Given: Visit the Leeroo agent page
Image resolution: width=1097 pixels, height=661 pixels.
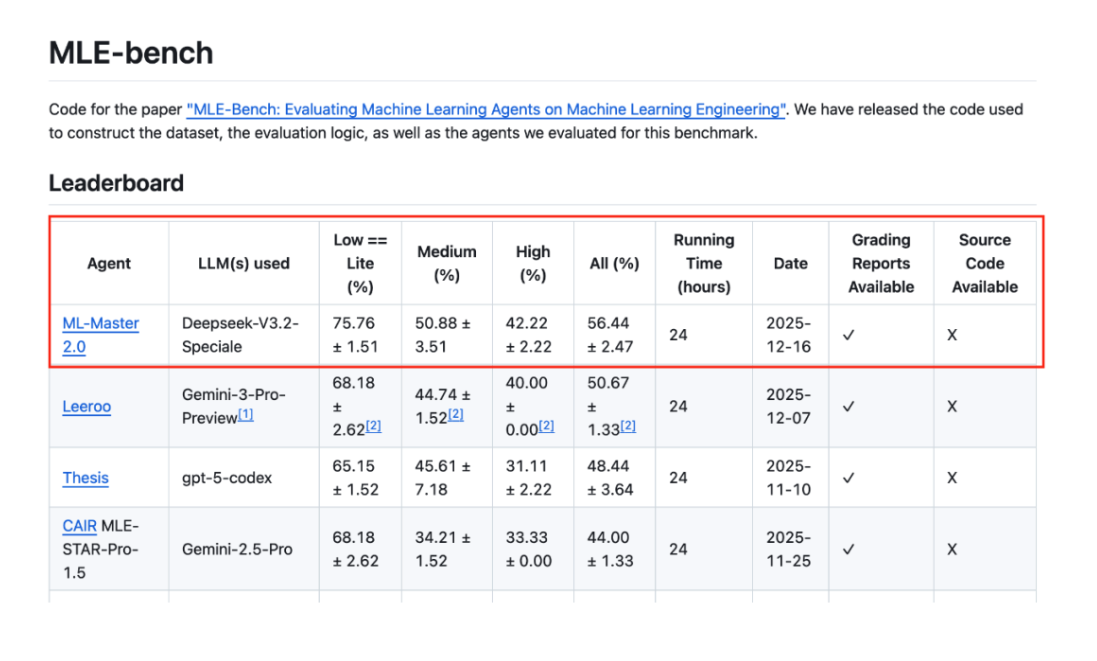Looking at the screenshot, I should 86,406.
